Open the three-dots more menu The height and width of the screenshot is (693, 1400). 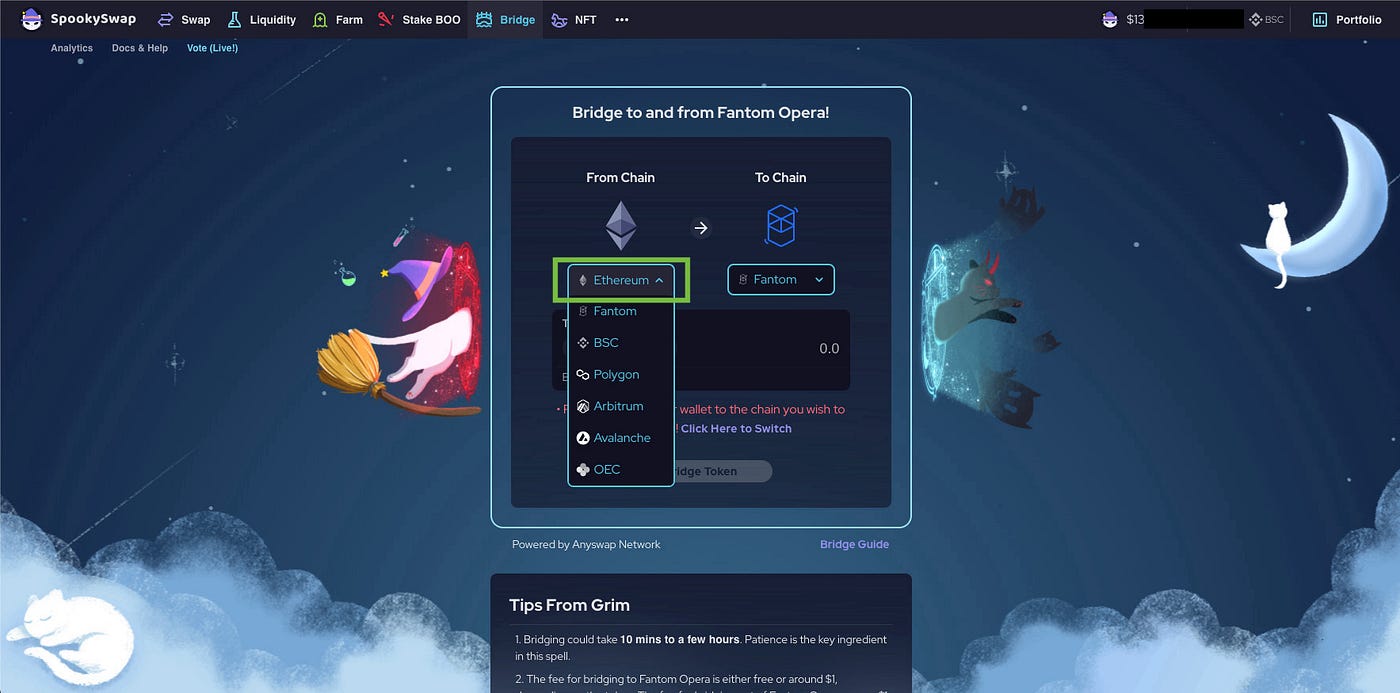coord(622,20)
